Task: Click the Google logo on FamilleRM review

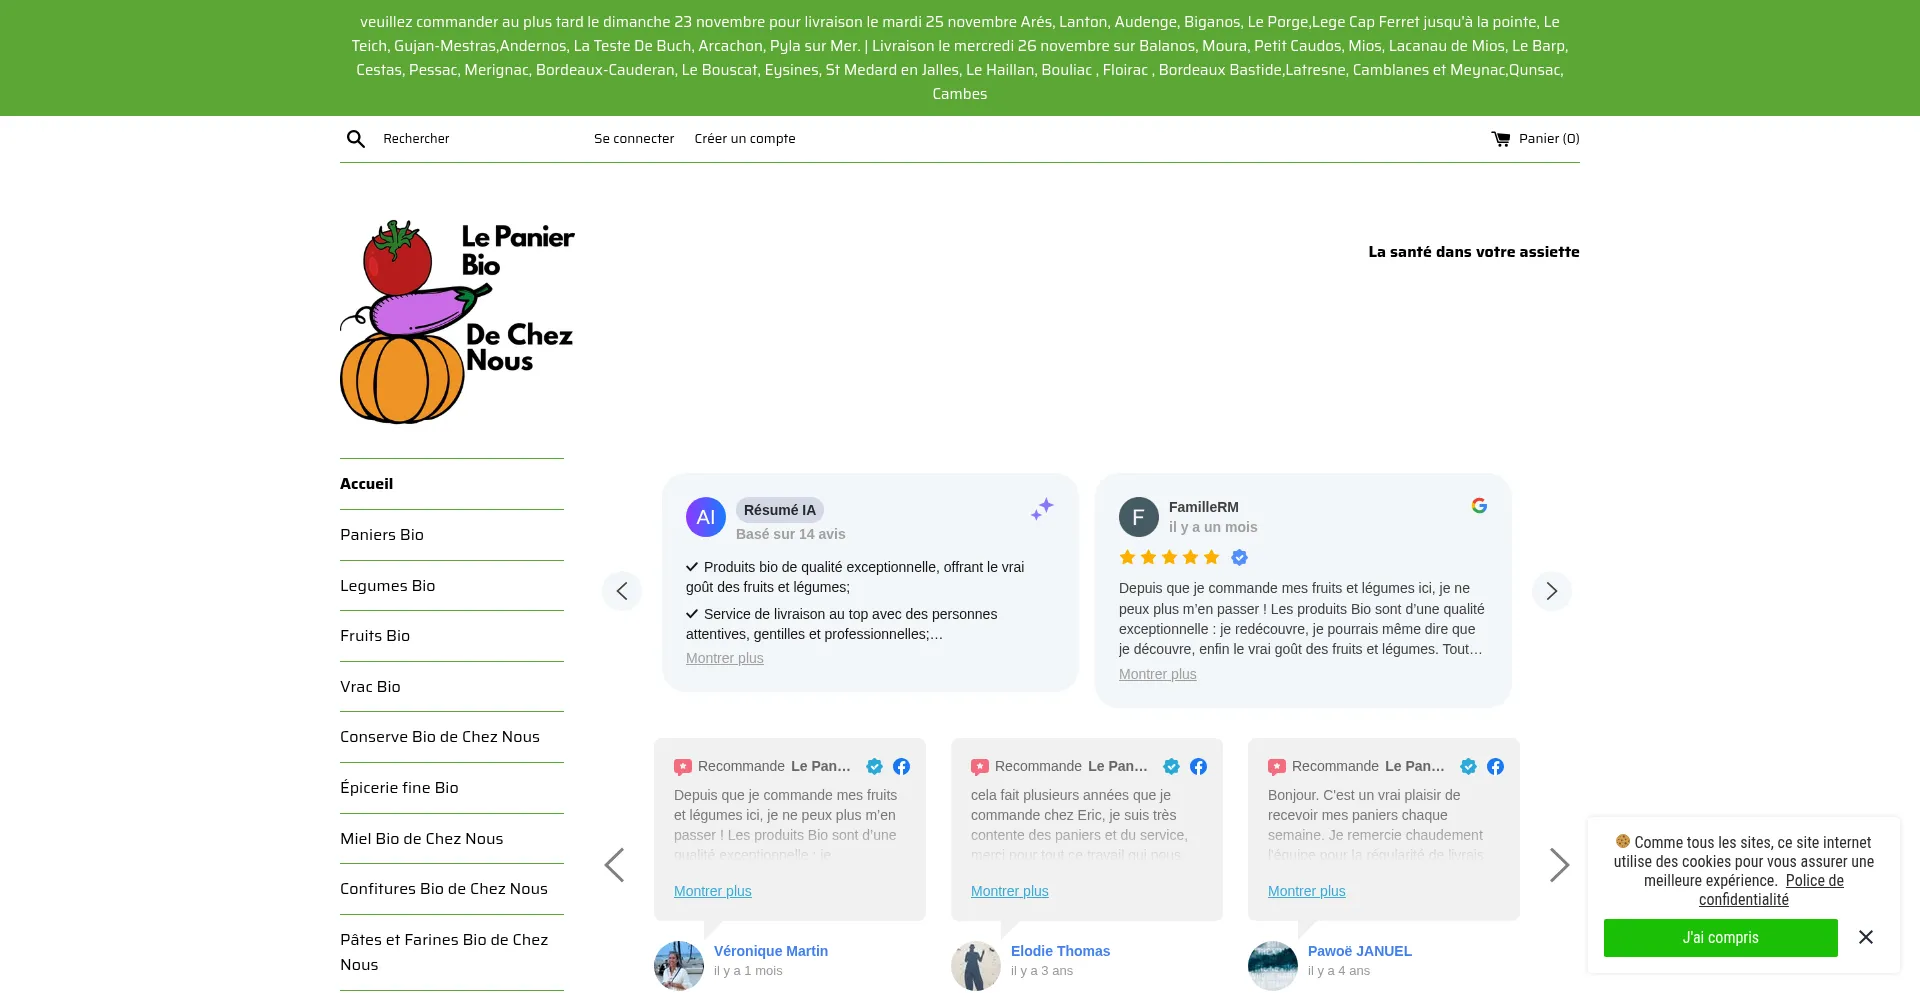Action: click(x=1479, y=506)
